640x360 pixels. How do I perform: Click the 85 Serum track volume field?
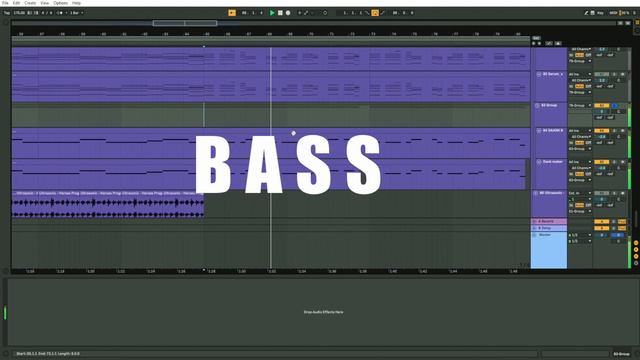coord(602,80)
